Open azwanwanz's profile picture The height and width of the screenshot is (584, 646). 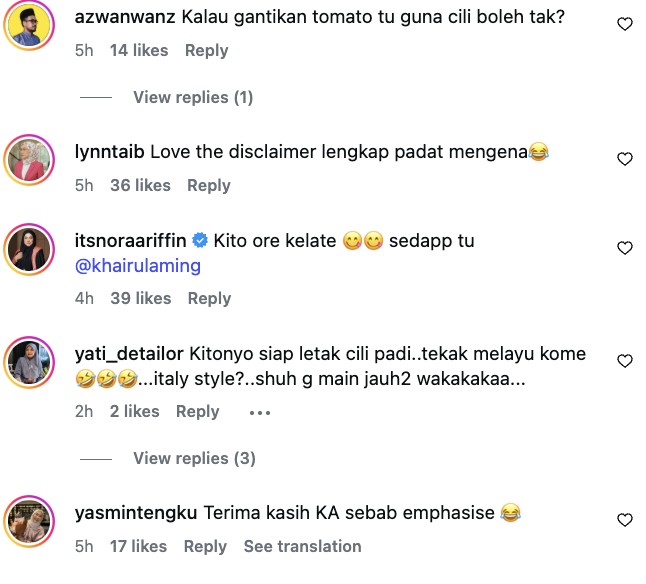tap(30, 24)
